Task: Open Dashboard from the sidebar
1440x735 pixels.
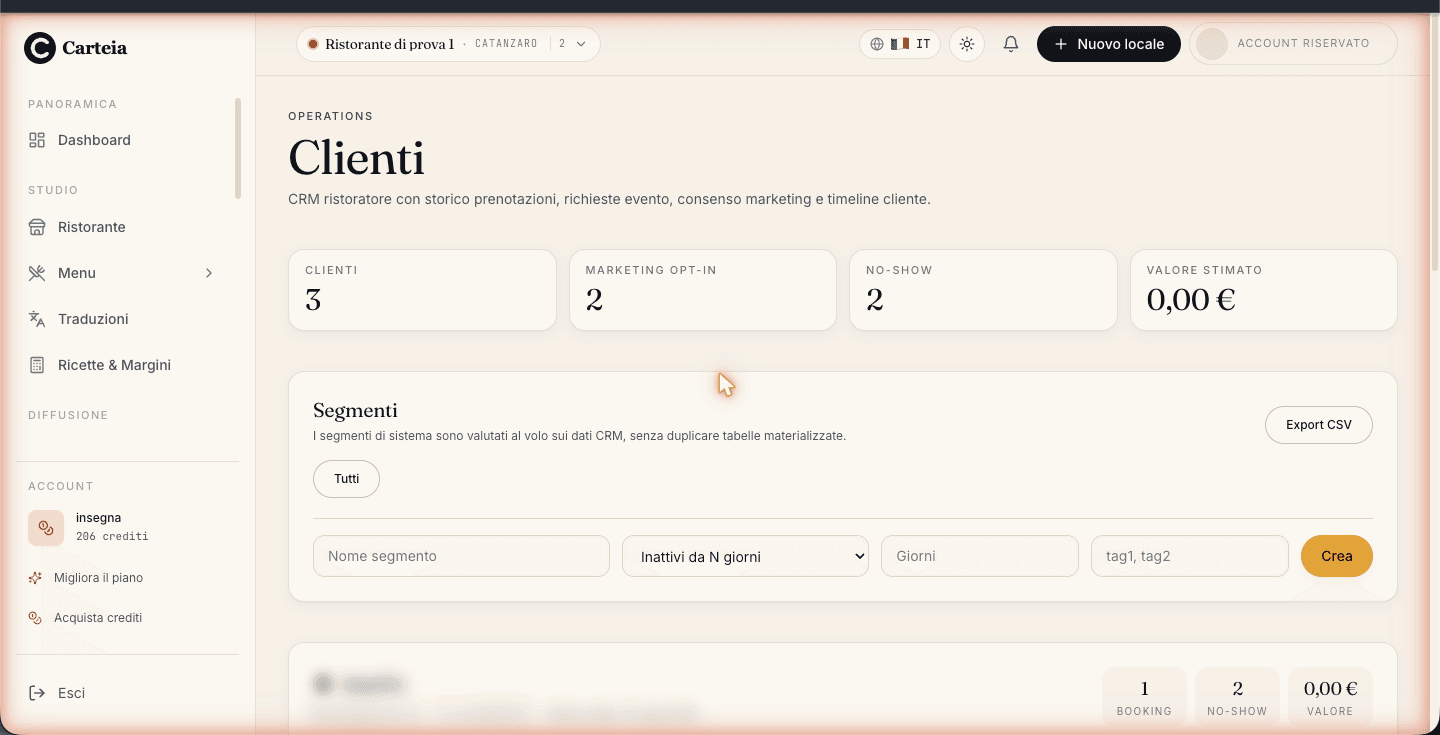Action: tap(94, 140)
